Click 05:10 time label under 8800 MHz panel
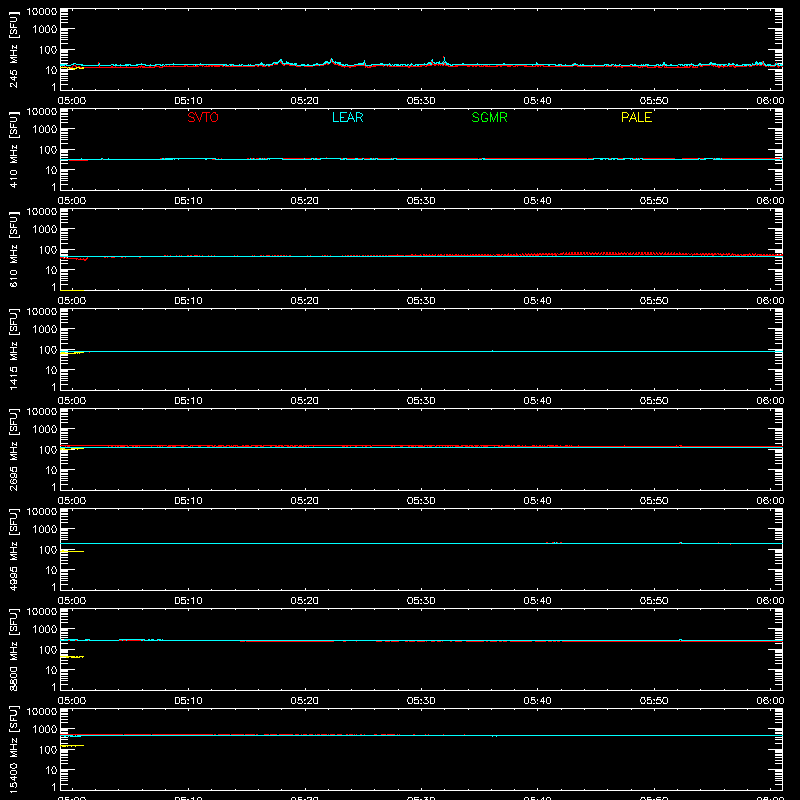 click(188, 701)
